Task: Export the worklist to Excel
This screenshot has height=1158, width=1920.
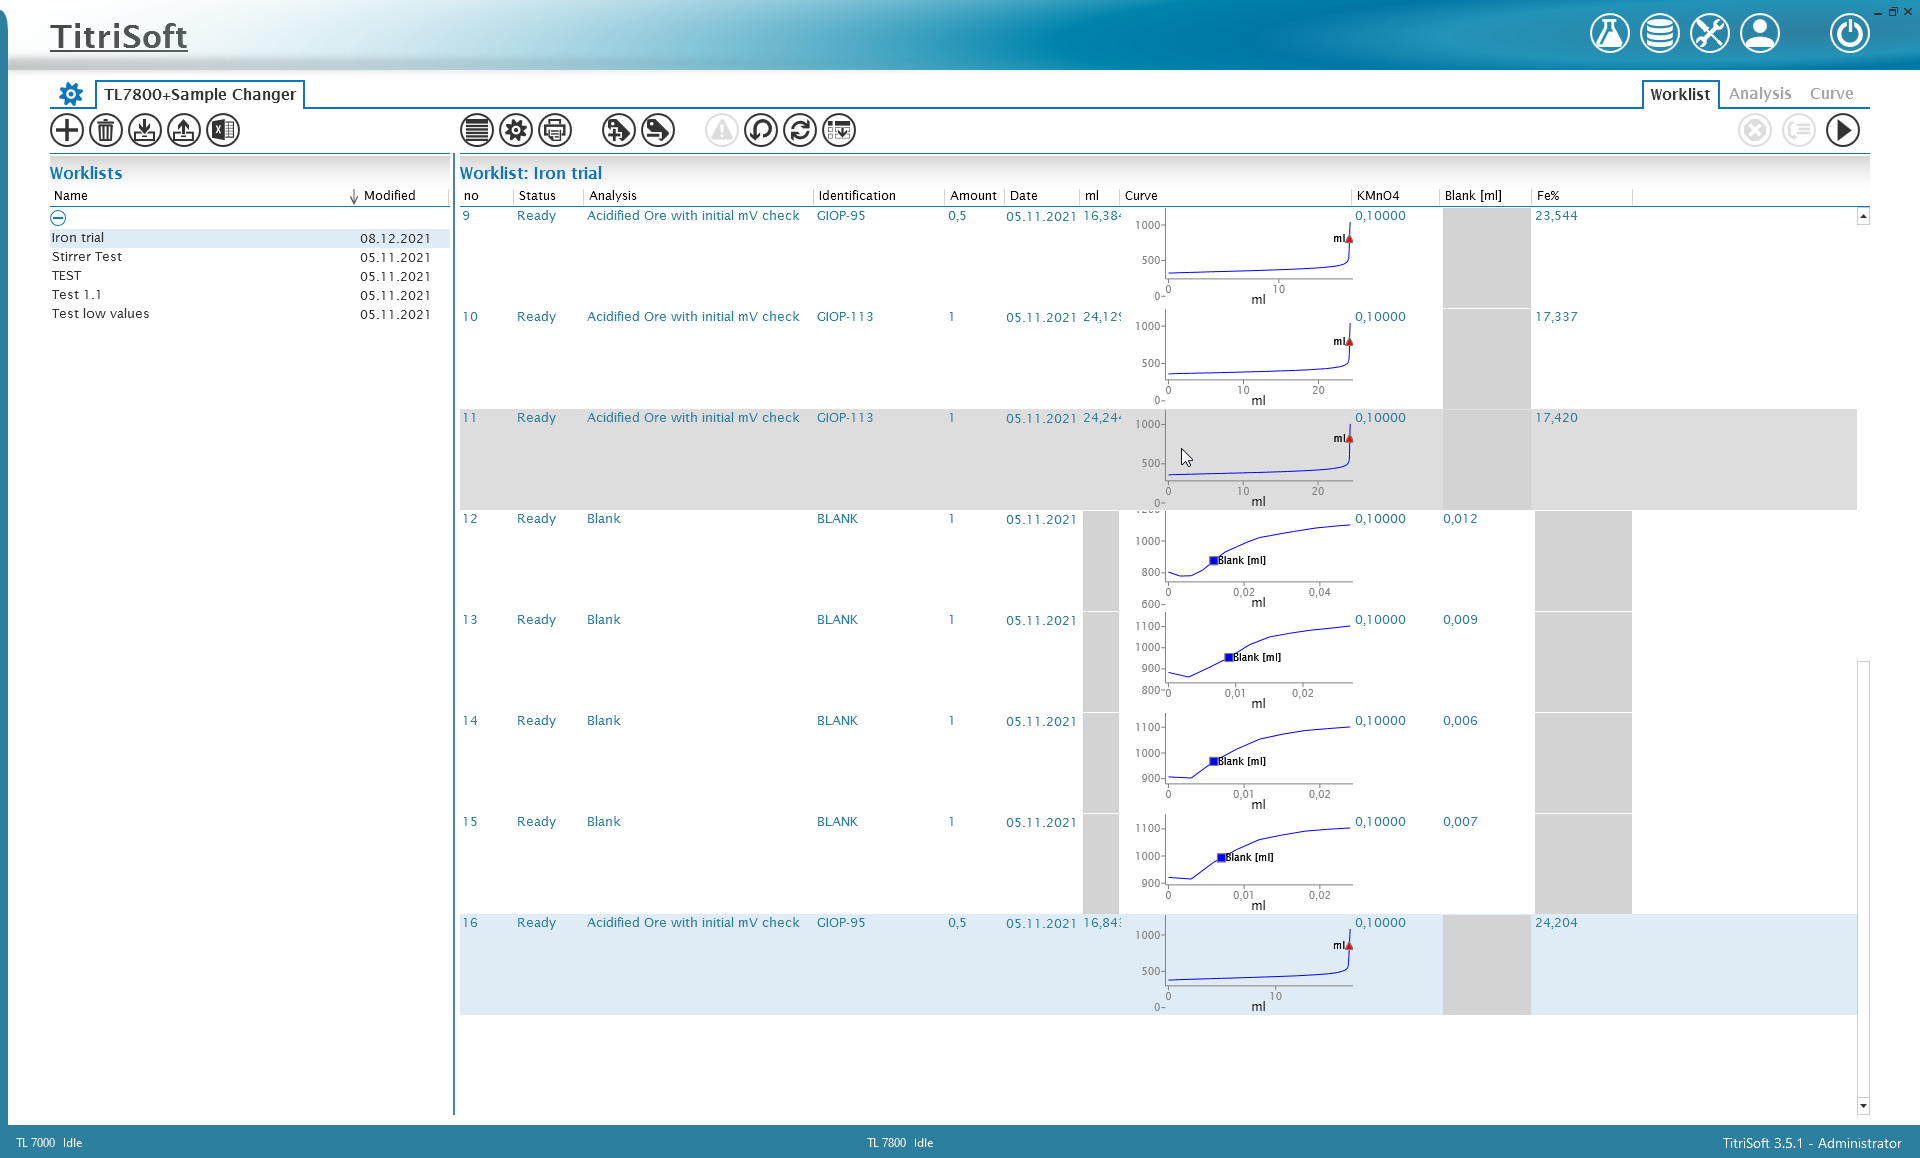Action: point(222,130)
